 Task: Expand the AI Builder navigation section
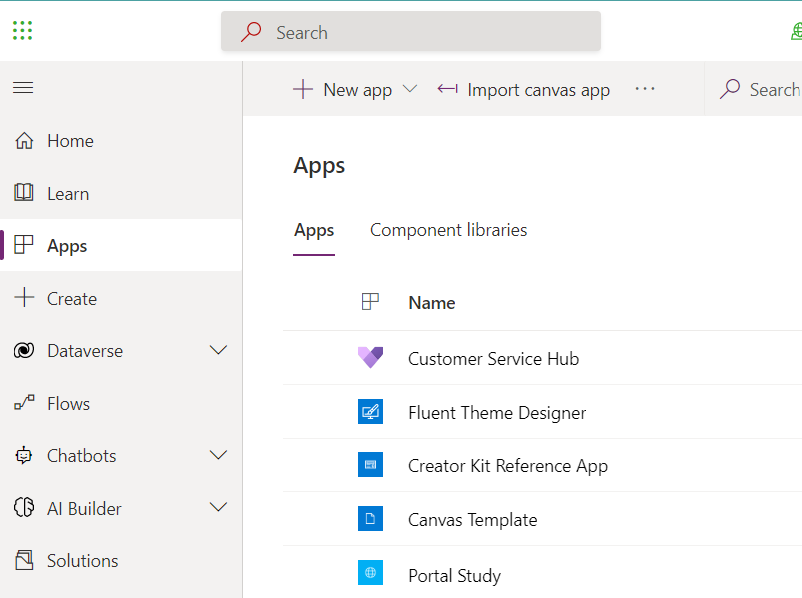pyautogui.click(x=218, y=508)
